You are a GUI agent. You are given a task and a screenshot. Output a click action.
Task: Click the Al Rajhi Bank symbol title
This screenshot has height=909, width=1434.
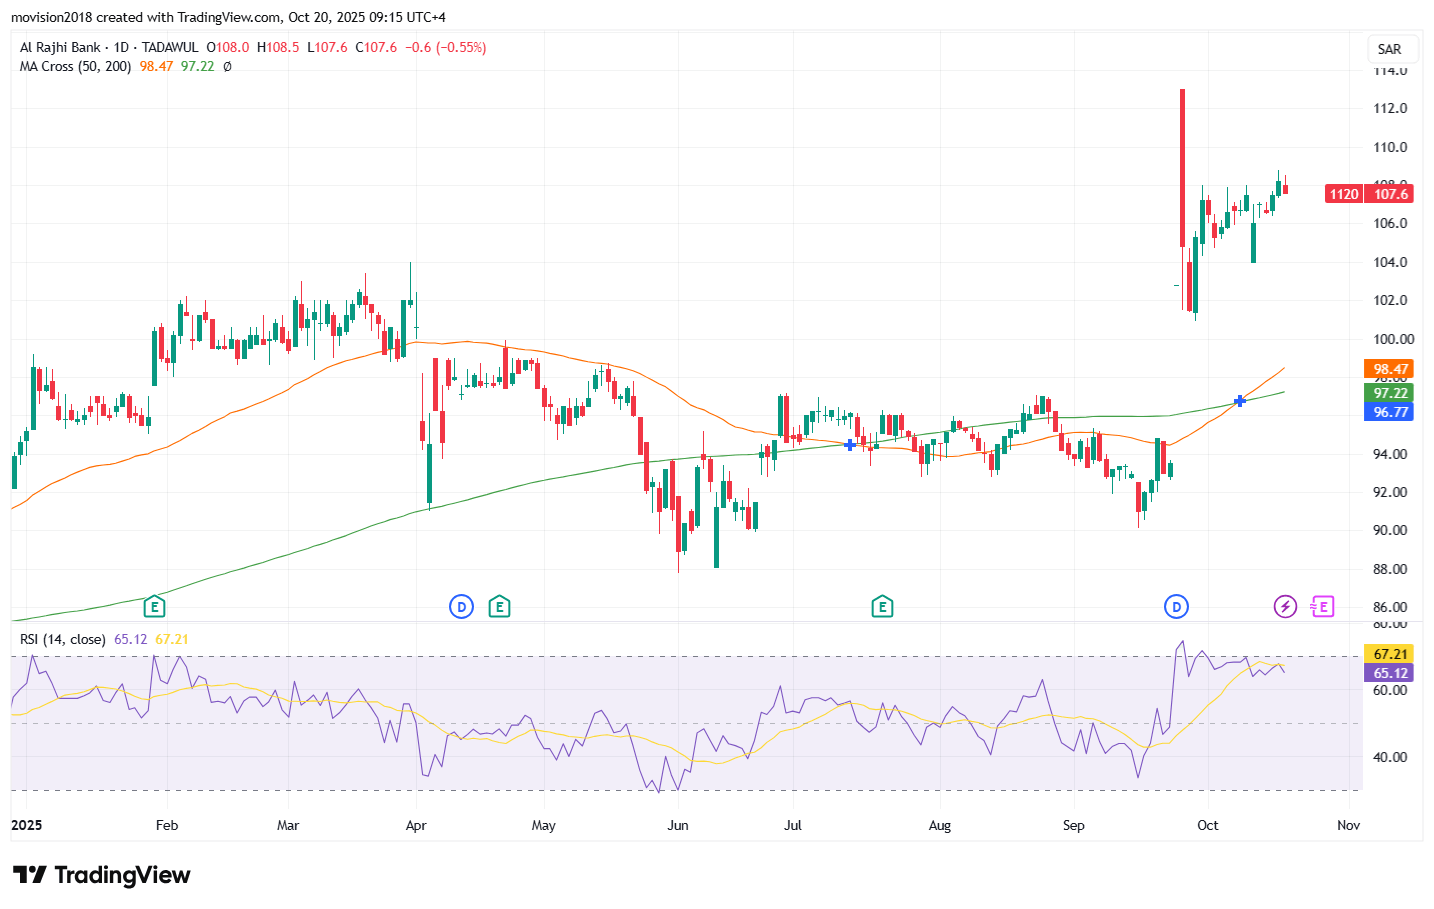coord(60,47)
